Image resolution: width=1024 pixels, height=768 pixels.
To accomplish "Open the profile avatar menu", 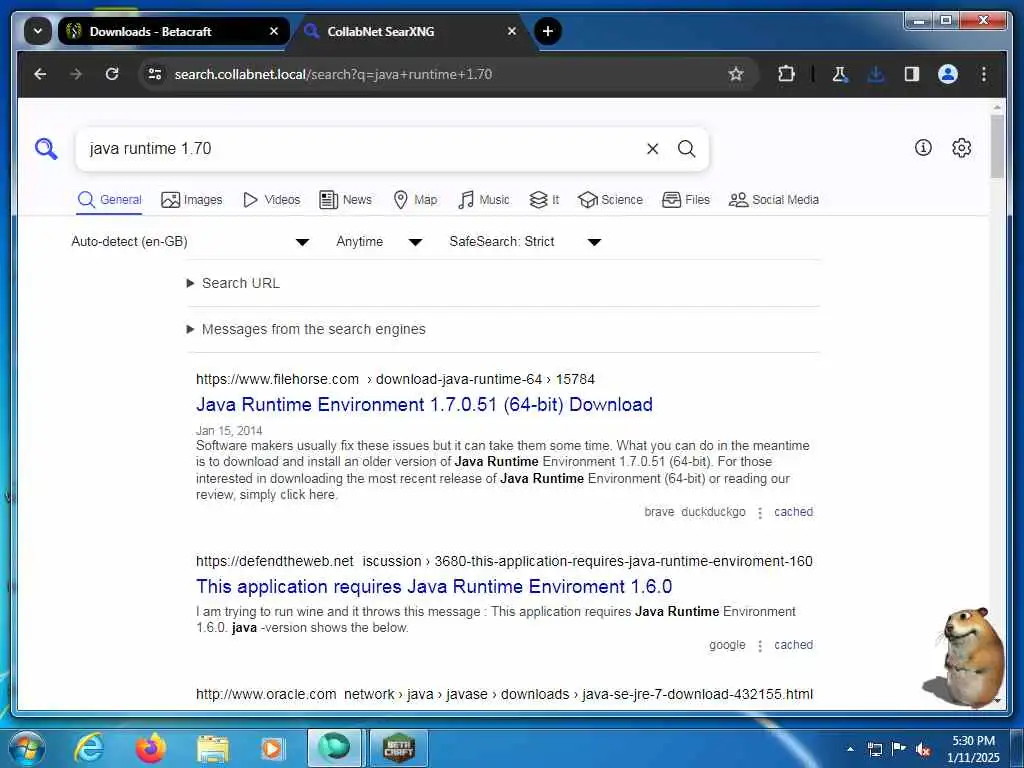I will pyautogui.click(x=948, y=74).
